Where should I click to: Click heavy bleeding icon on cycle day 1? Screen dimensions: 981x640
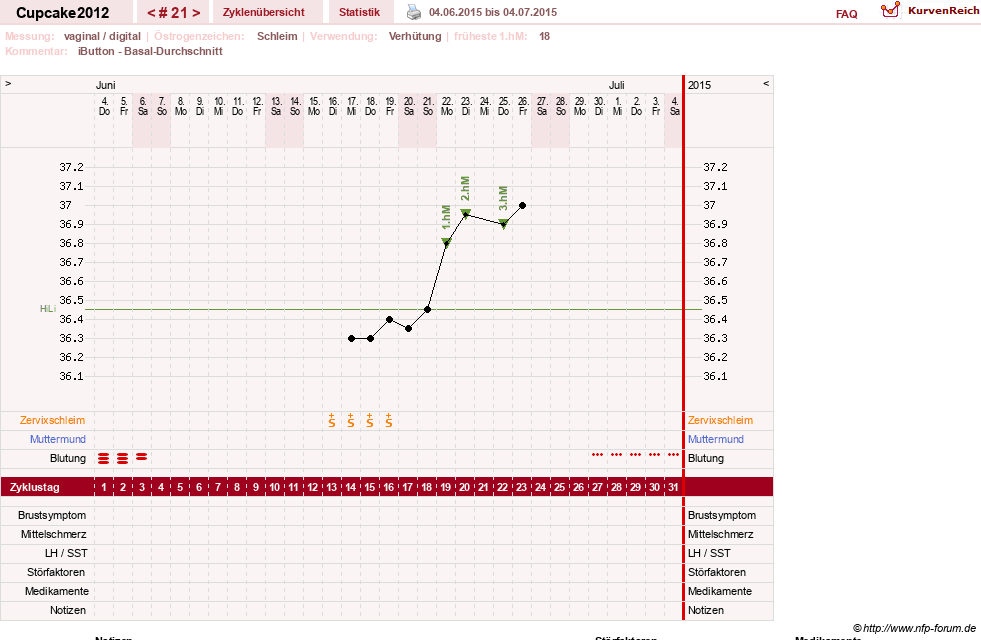point(103,459)
